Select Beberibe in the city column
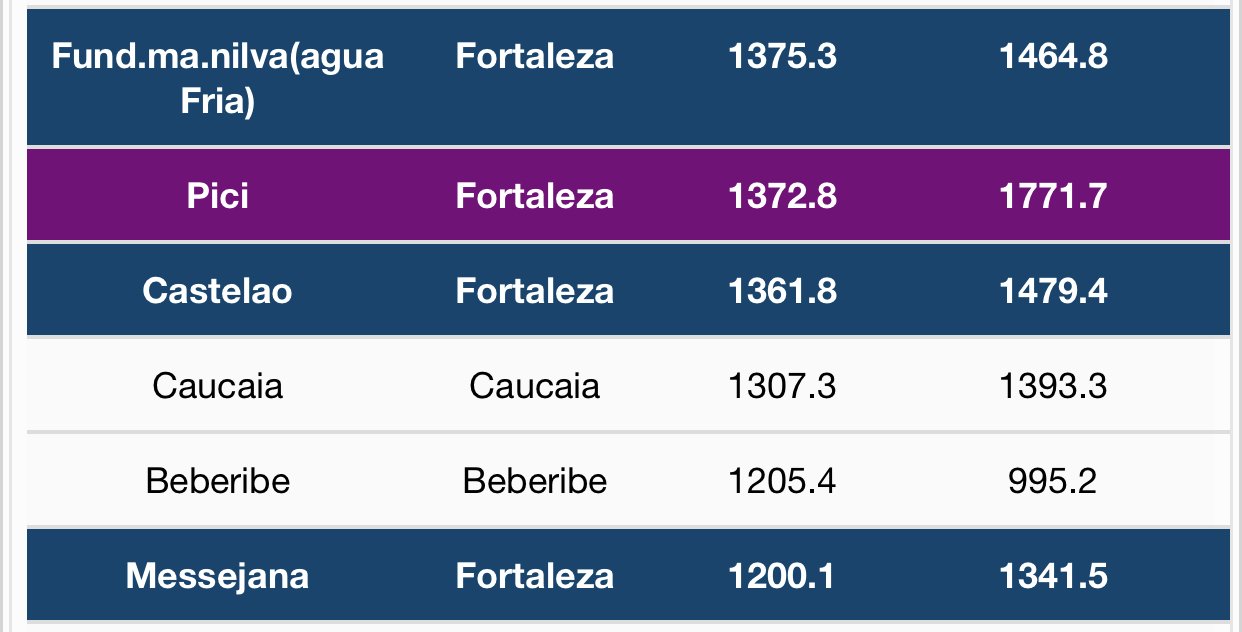The width and height of the screenshot is (1242, 632). point(534,481)
